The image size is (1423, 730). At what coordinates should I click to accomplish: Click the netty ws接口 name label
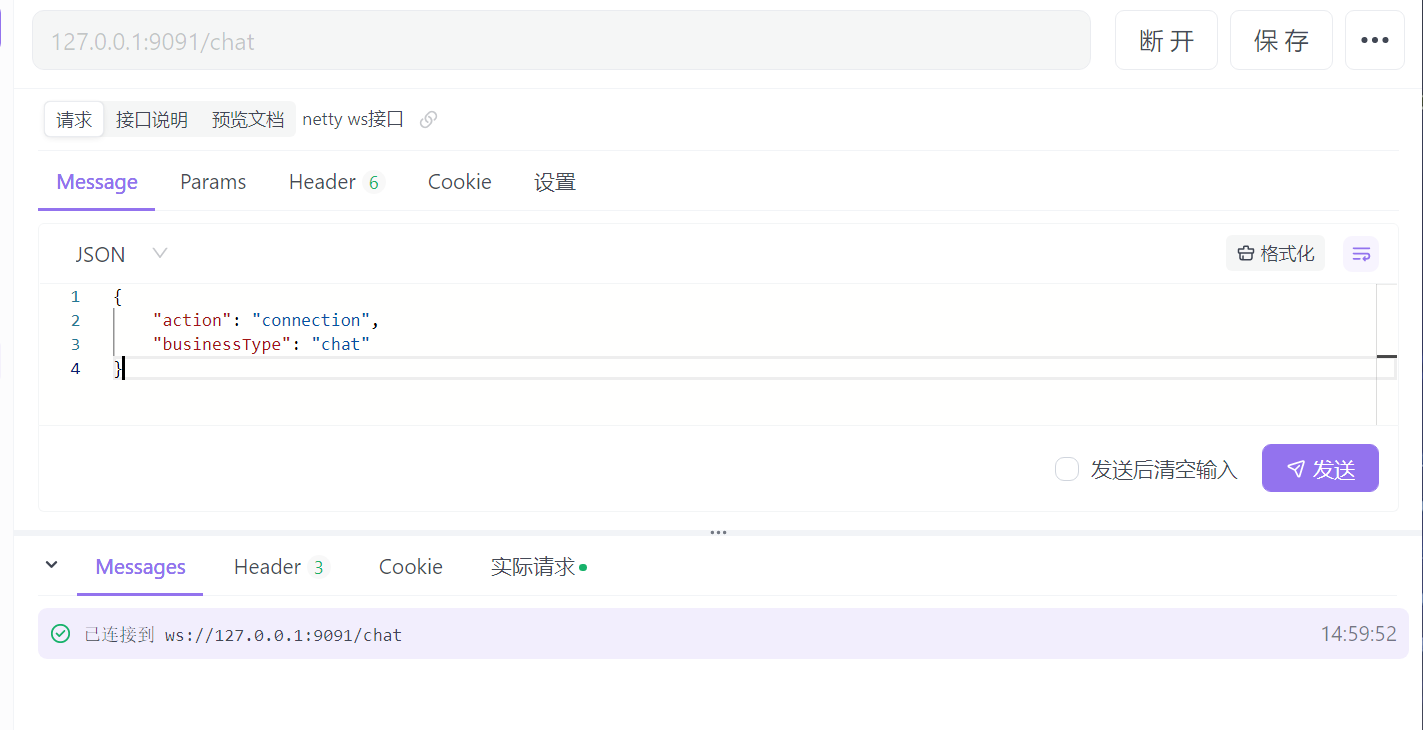[x=353, y=120]
